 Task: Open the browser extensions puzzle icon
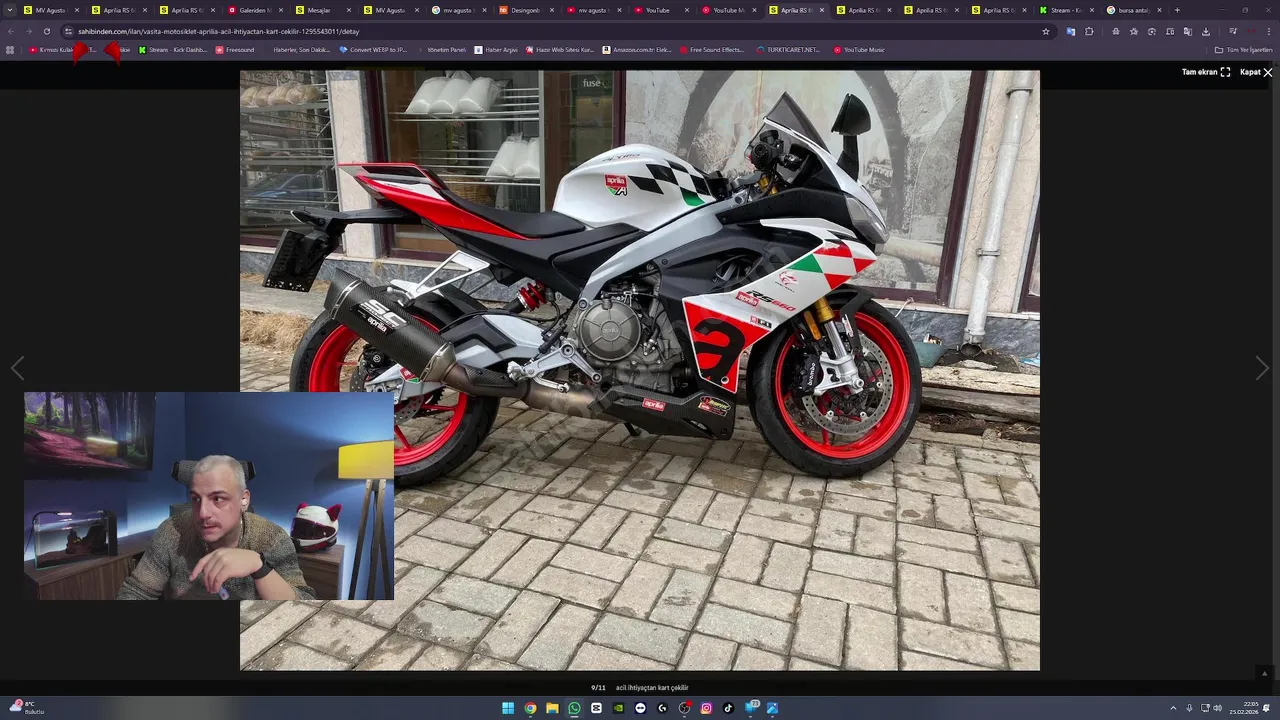pos(1089,31)
